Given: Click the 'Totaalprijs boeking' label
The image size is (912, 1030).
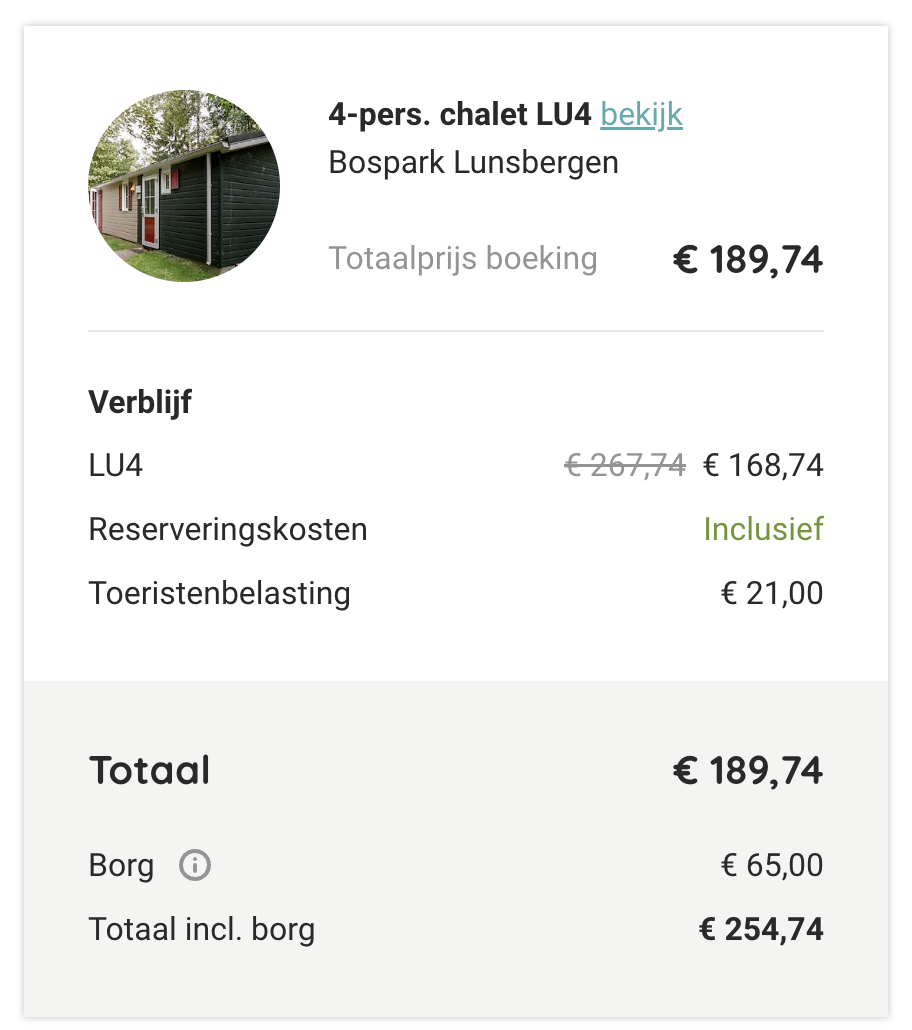Looking at the screenshot, I should click(463, 258).
